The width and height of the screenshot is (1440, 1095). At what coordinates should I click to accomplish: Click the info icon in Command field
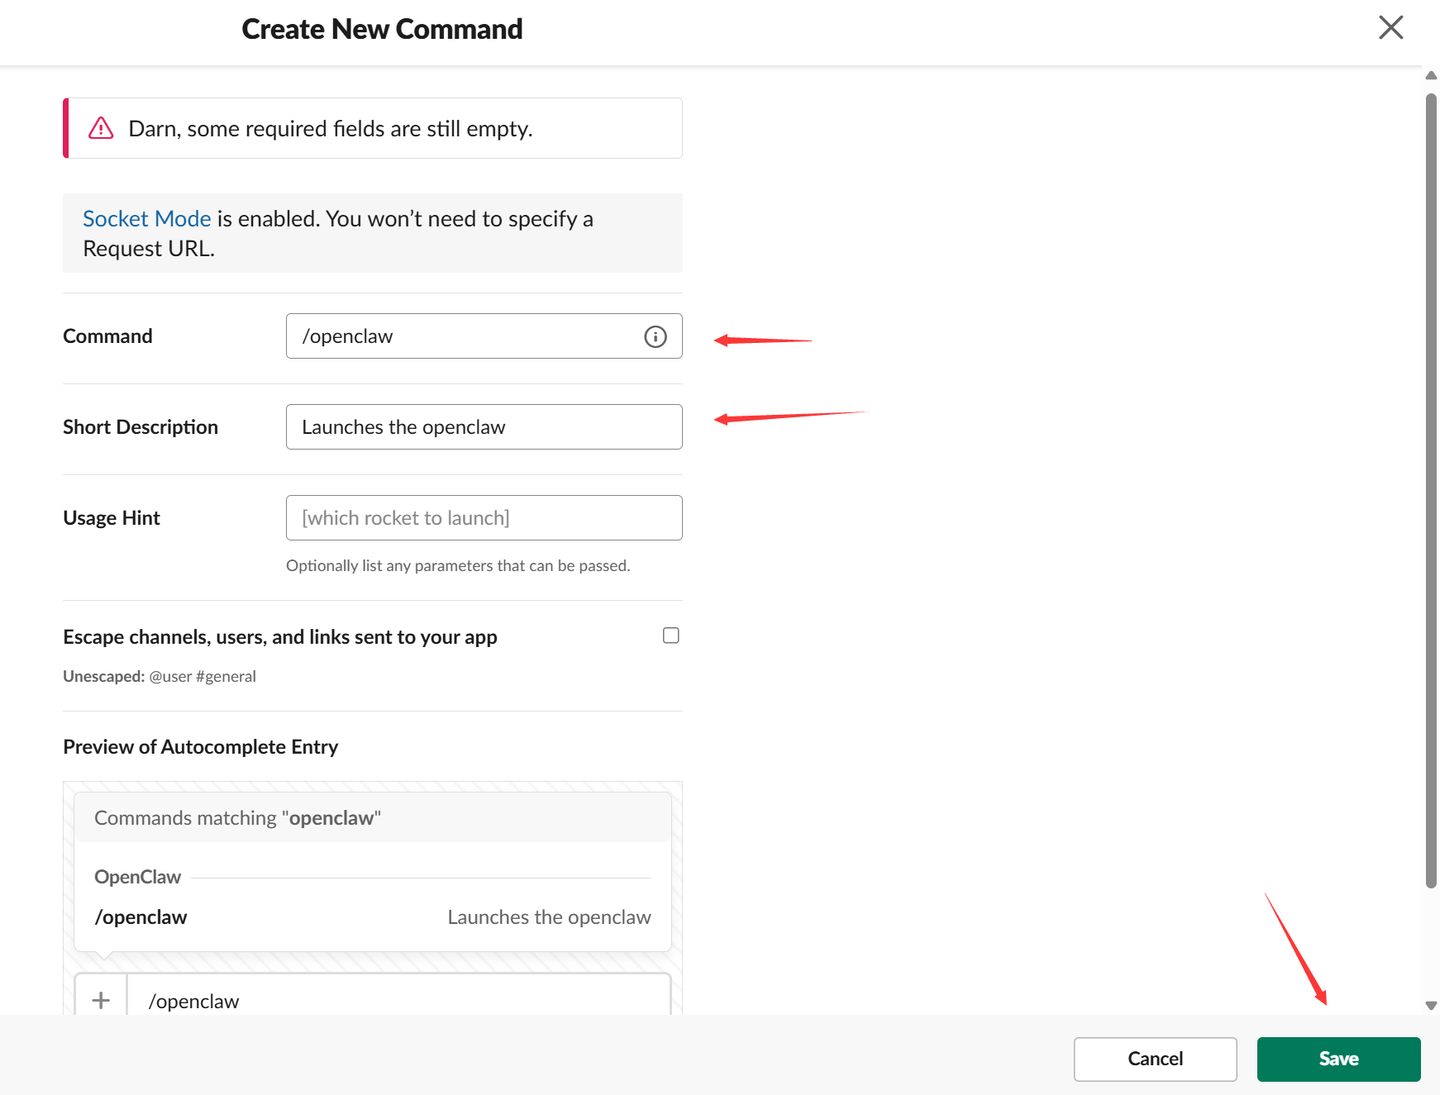655,337
